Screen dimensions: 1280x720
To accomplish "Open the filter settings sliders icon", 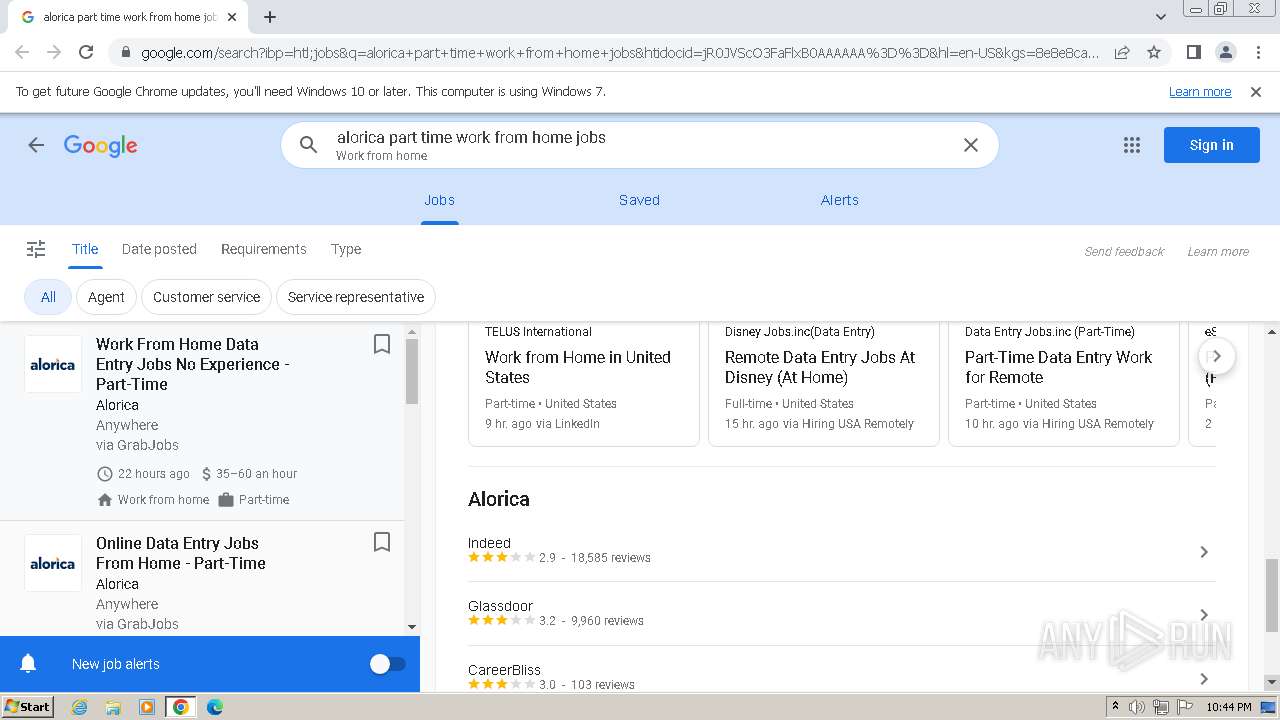I will [36, 249].
